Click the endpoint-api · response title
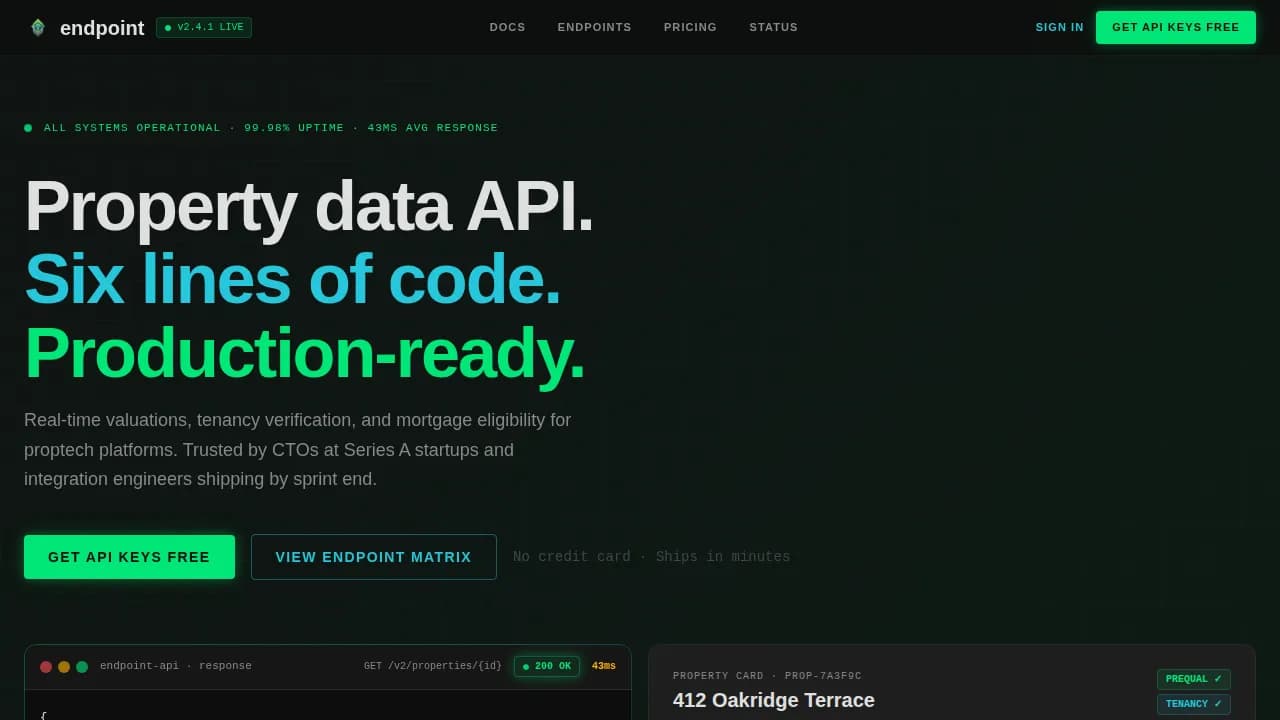Viewport: 1280px width, 720px height. tap(176, 666)
